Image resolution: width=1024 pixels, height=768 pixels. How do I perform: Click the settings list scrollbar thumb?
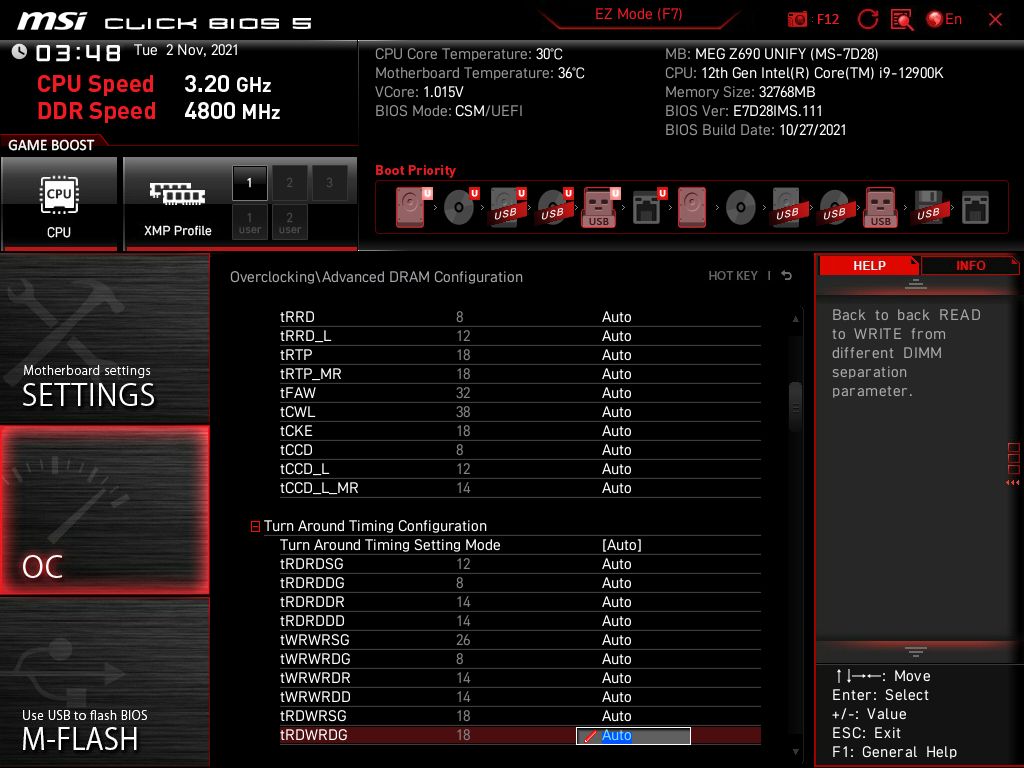click(795, 408)
